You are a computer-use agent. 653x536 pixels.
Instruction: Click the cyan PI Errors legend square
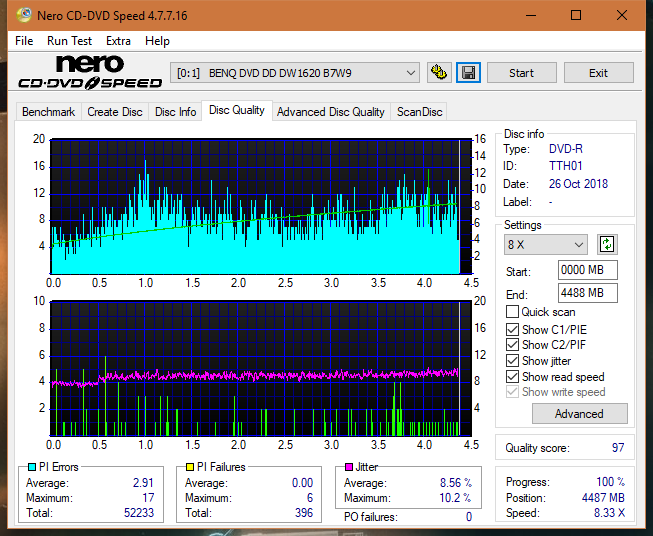[x=32, y=467]
